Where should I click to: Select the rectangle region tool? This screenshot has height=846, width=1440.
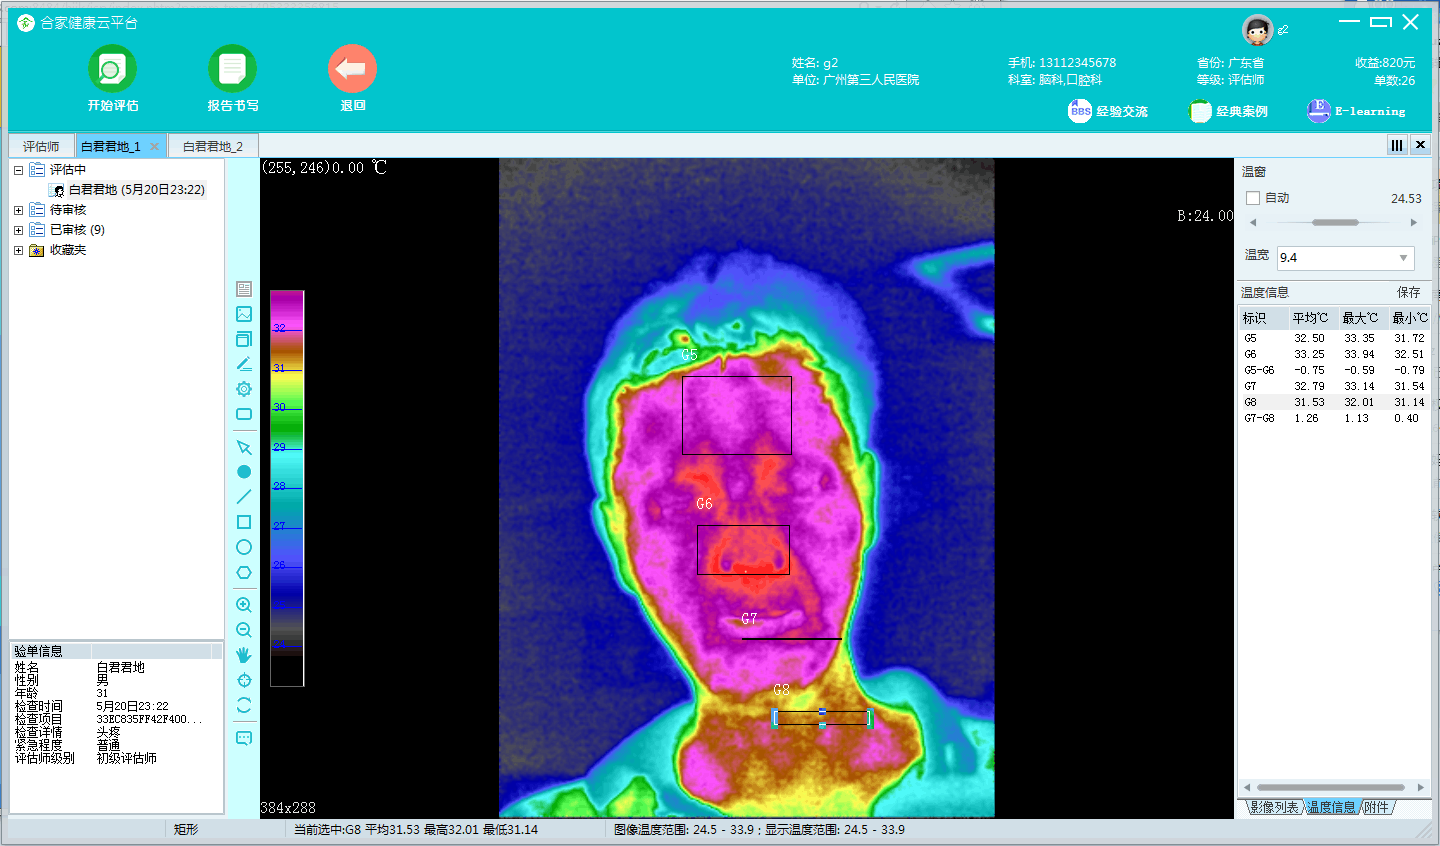pyautogui.click(x=244, y=522)
